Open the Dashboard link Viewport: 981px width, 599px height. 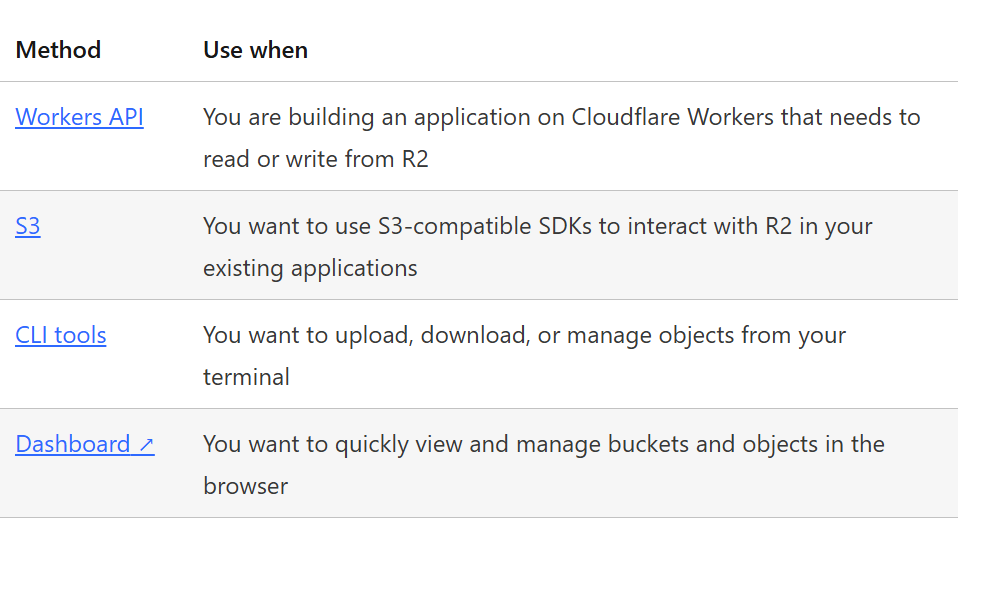click(x=73, y=444)
